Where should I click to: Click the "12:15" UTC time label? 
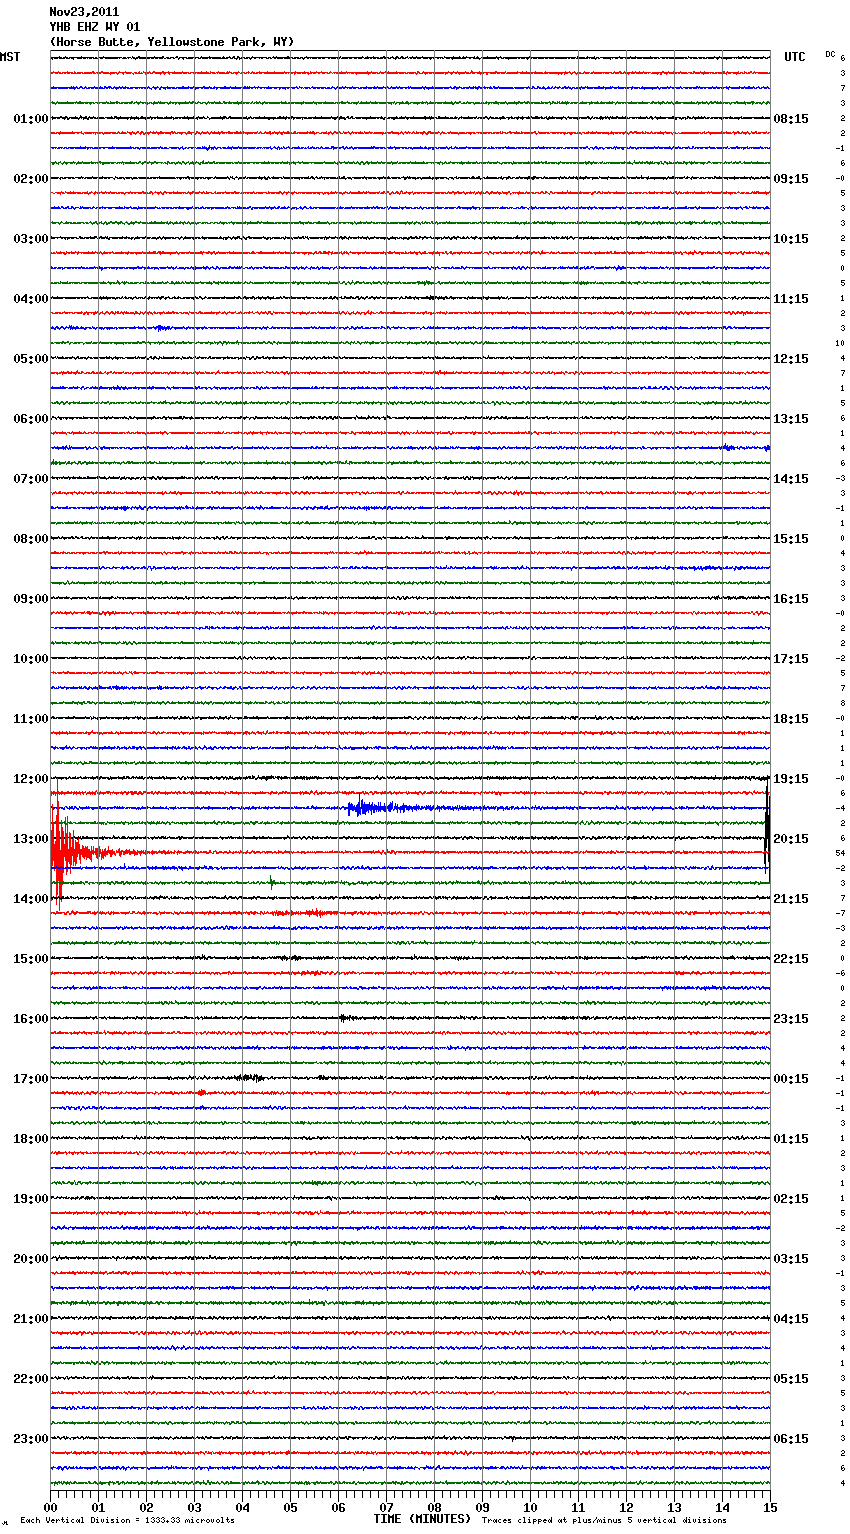(x=791, y=359)
